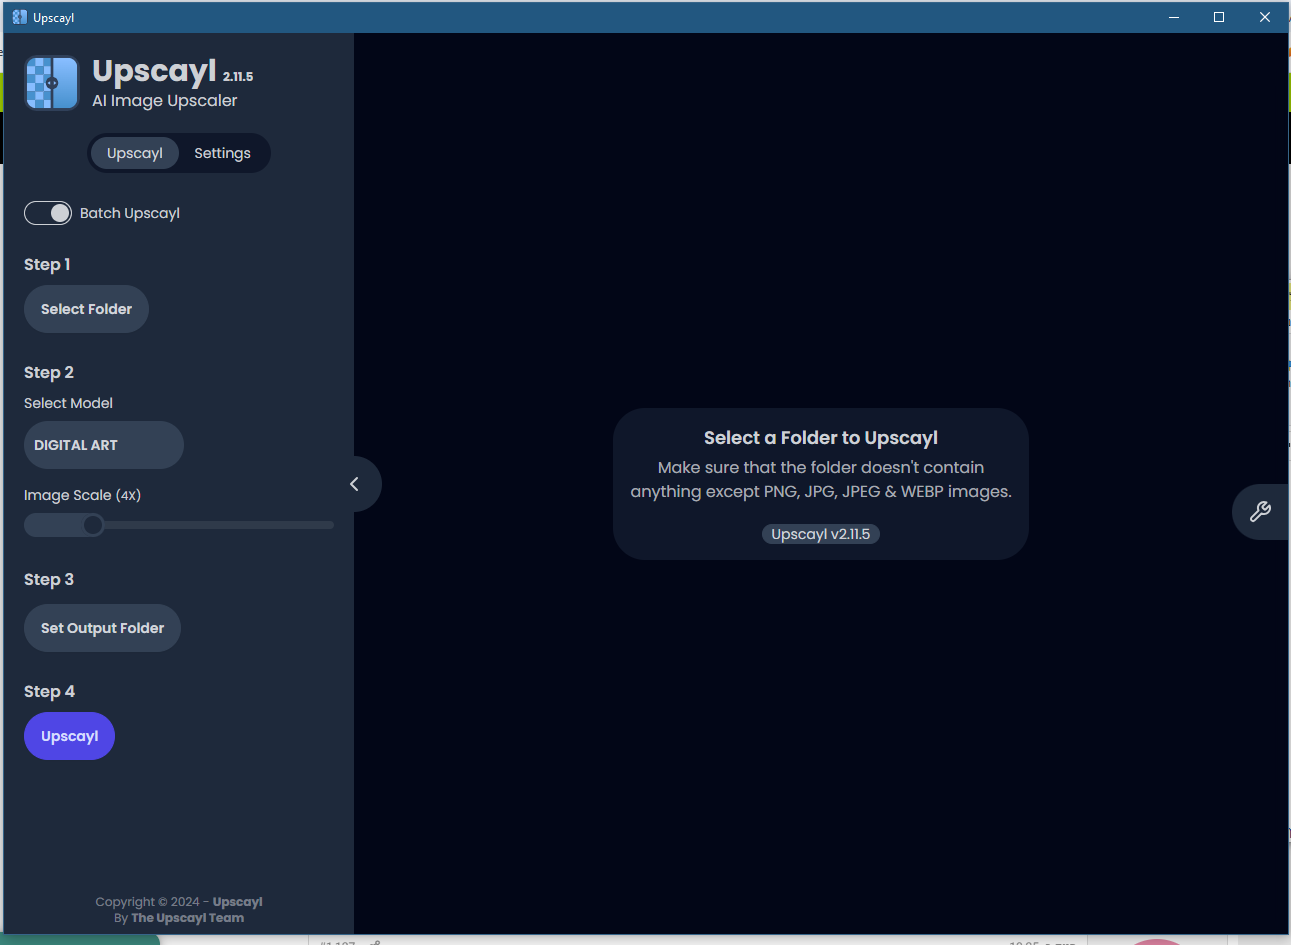Open The Upscayl Team link
Screen dimensions: 1291x945
[188, 918]
